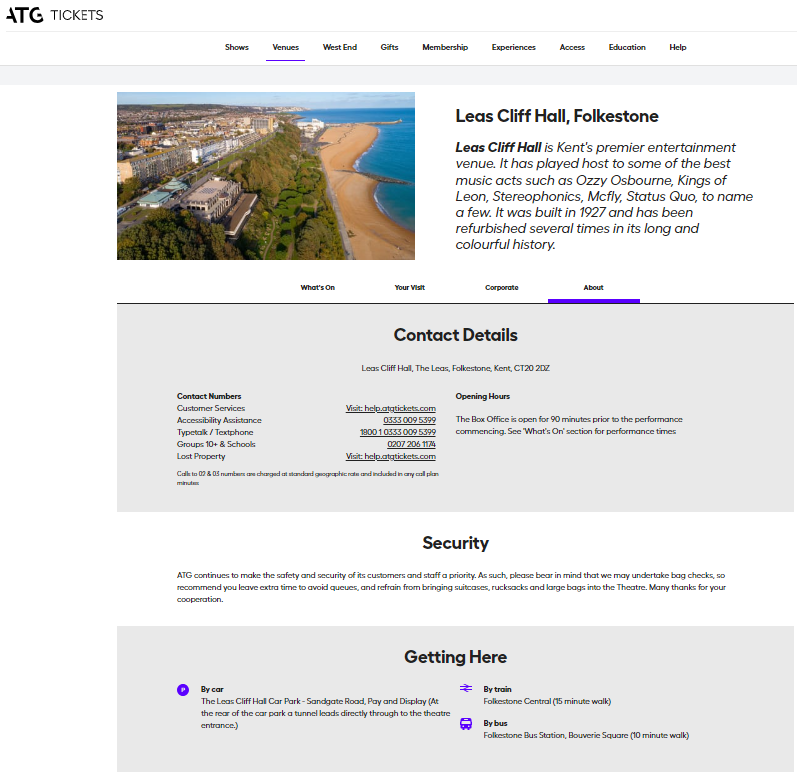Switch to the Your Visit tab
797x776 pixels.
coord(410,288)
